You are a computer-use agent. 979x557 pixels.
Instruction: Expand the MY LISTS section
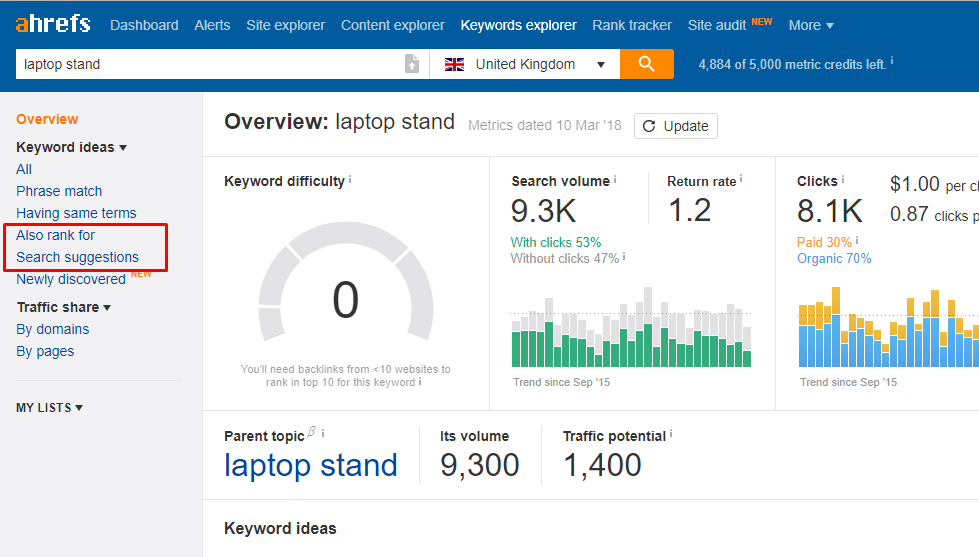pyautogui.click(x=49, y=408)
